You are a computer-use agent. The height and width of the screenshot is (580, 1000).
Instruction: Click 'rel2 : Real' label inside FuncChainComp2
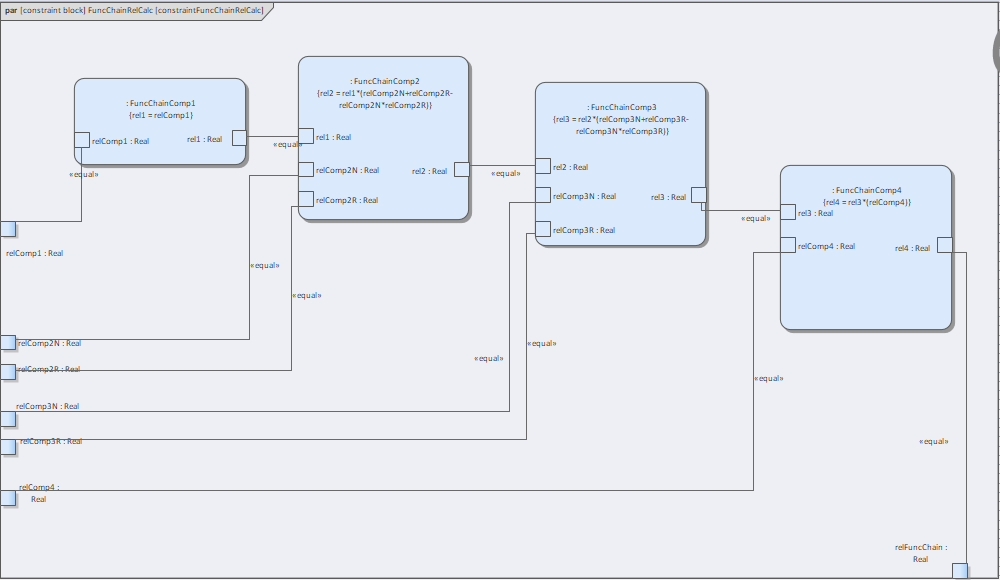[x=430, y=171]
